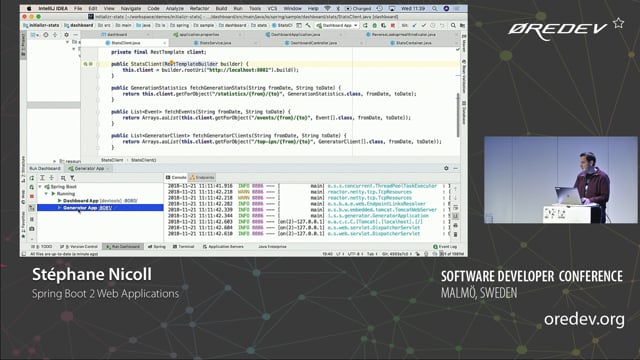640x360 pixels.
Task: Click the camera icon in Run Dashboard sidebar
Action: point(32,229)
